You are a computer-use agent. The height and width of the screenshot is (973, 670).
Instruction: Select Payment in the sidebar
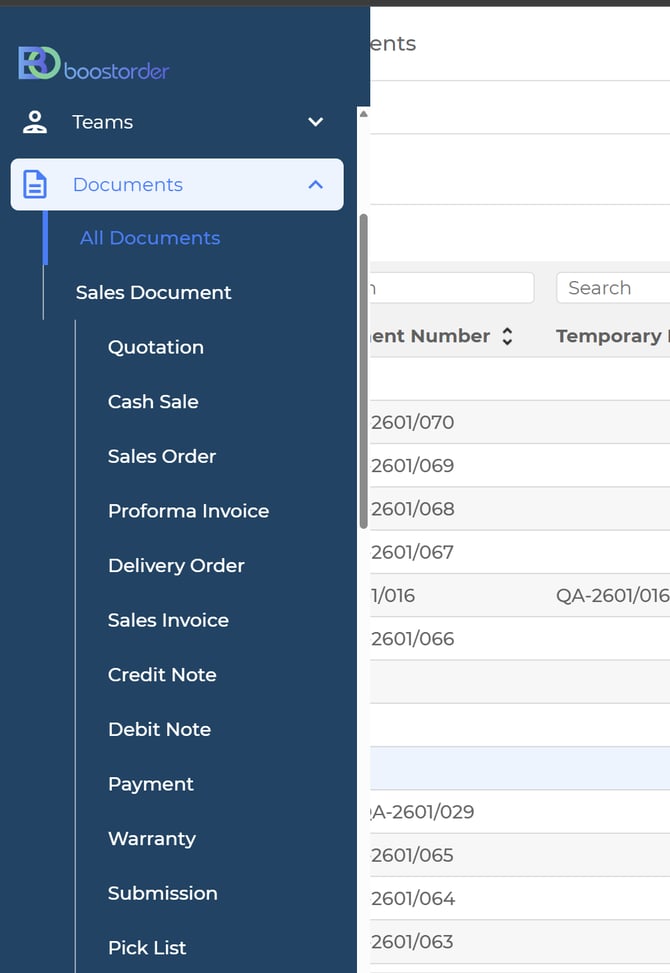click(x=150, y=784)
